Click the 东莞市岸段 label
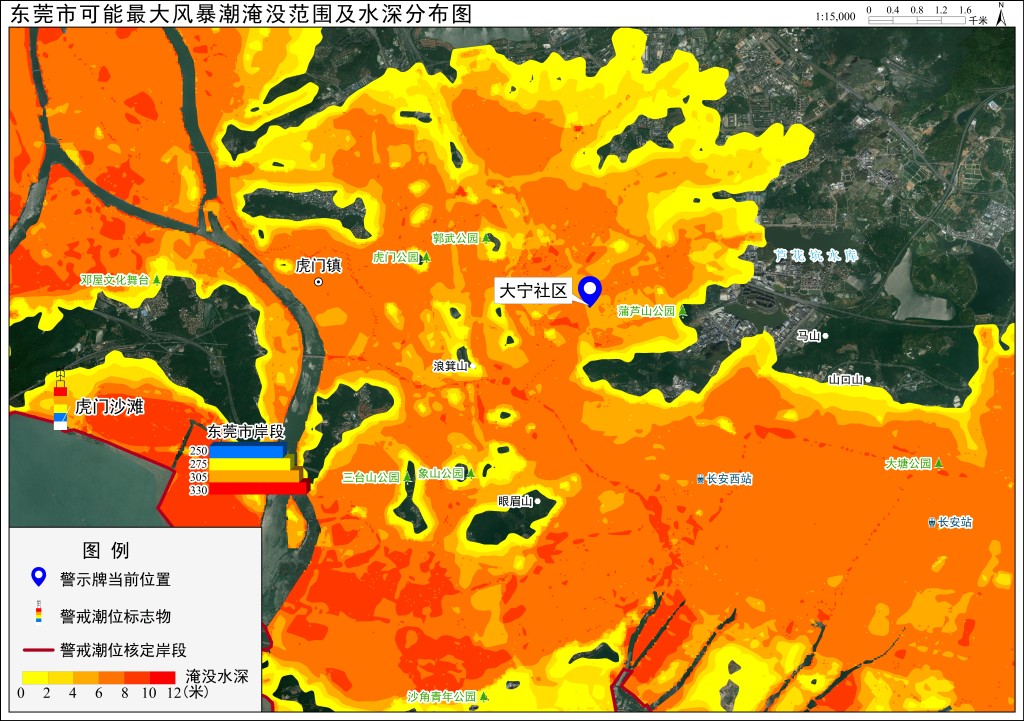The height and width of the screenshot is (721, 1024). [246, 431]
